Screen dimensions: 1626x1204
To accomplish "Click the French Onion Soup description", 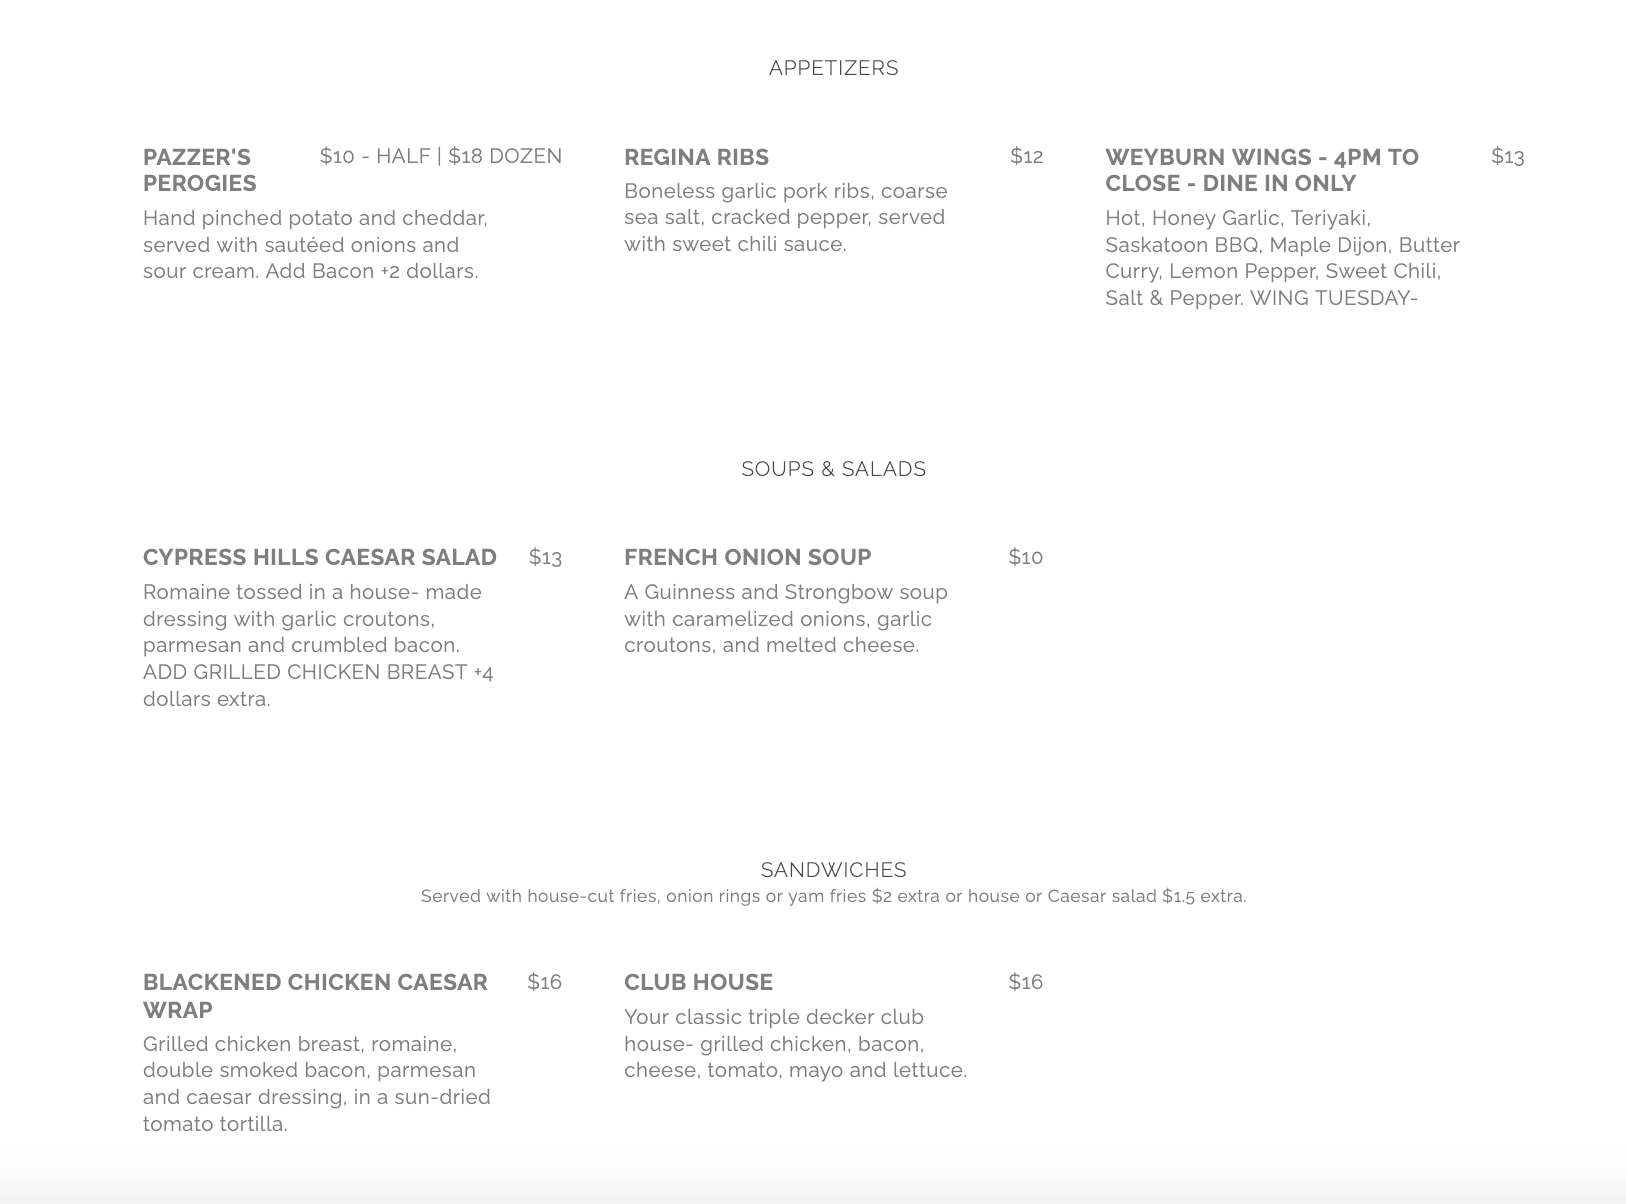I will click(785, 618).
